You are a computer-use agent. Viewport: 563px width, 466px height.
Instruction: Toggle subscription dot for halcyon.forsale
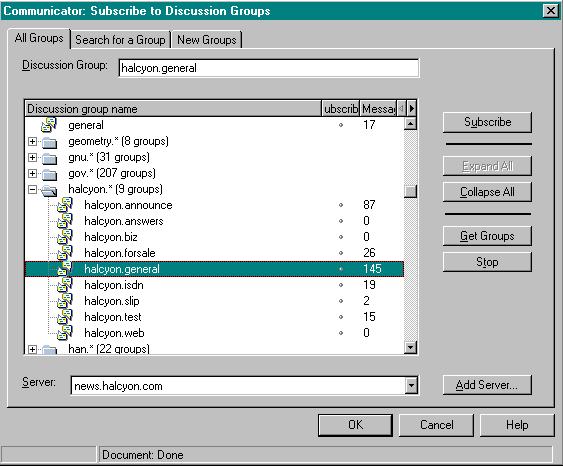(341, 253)
